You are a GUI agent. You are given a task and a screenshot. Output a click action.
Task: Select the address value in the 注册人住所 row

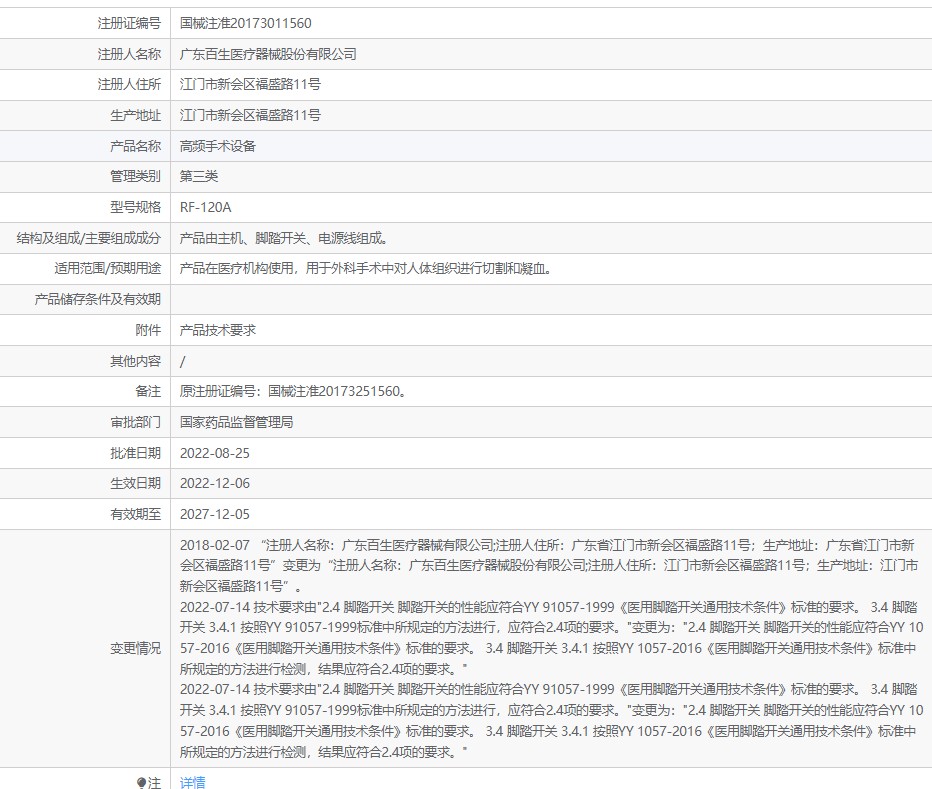tap(250, 84)
